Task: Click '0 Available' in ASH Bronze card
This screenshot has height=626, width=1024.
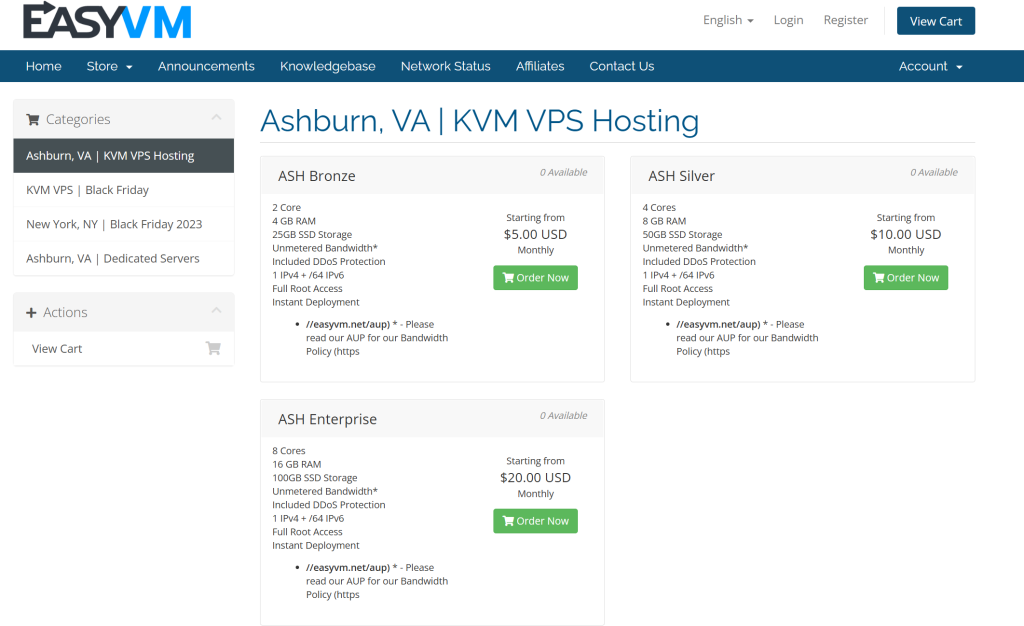Action: (x=563, y=172)
